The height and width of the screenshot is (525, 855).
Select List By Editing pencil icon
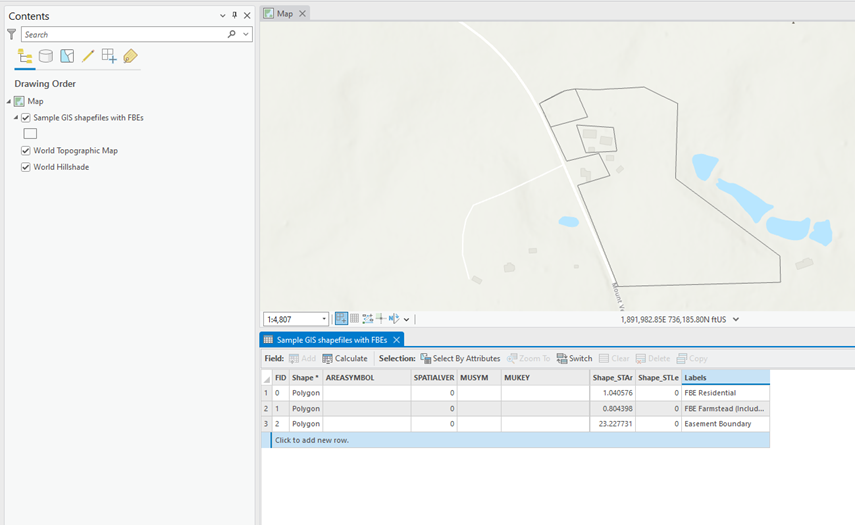point(88,57)
